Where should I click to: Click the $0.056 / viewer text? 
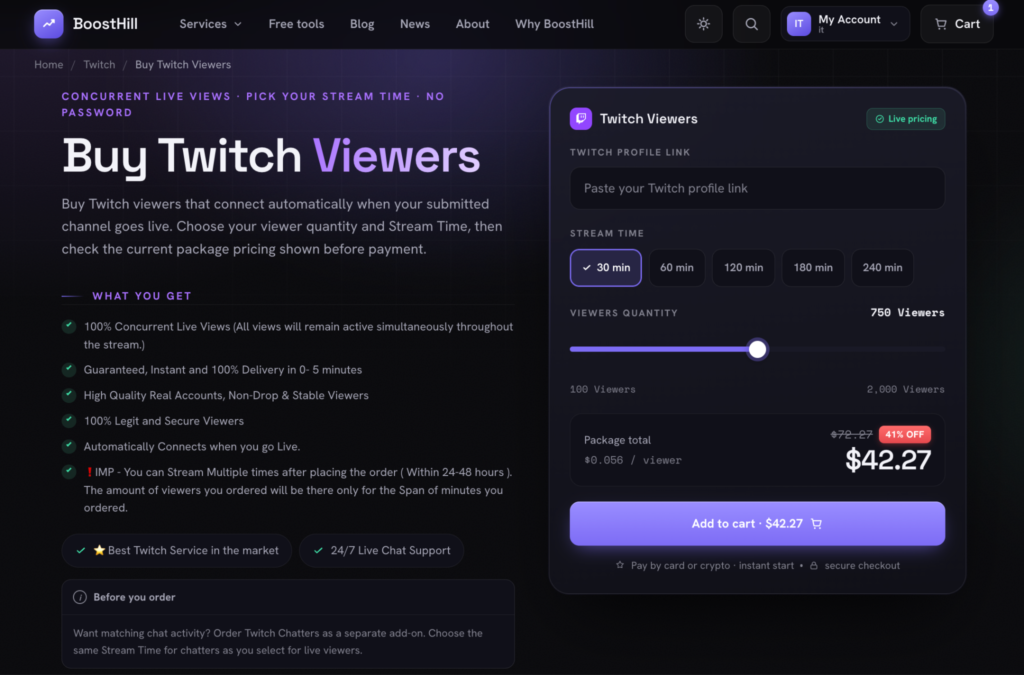pos(633,460)
